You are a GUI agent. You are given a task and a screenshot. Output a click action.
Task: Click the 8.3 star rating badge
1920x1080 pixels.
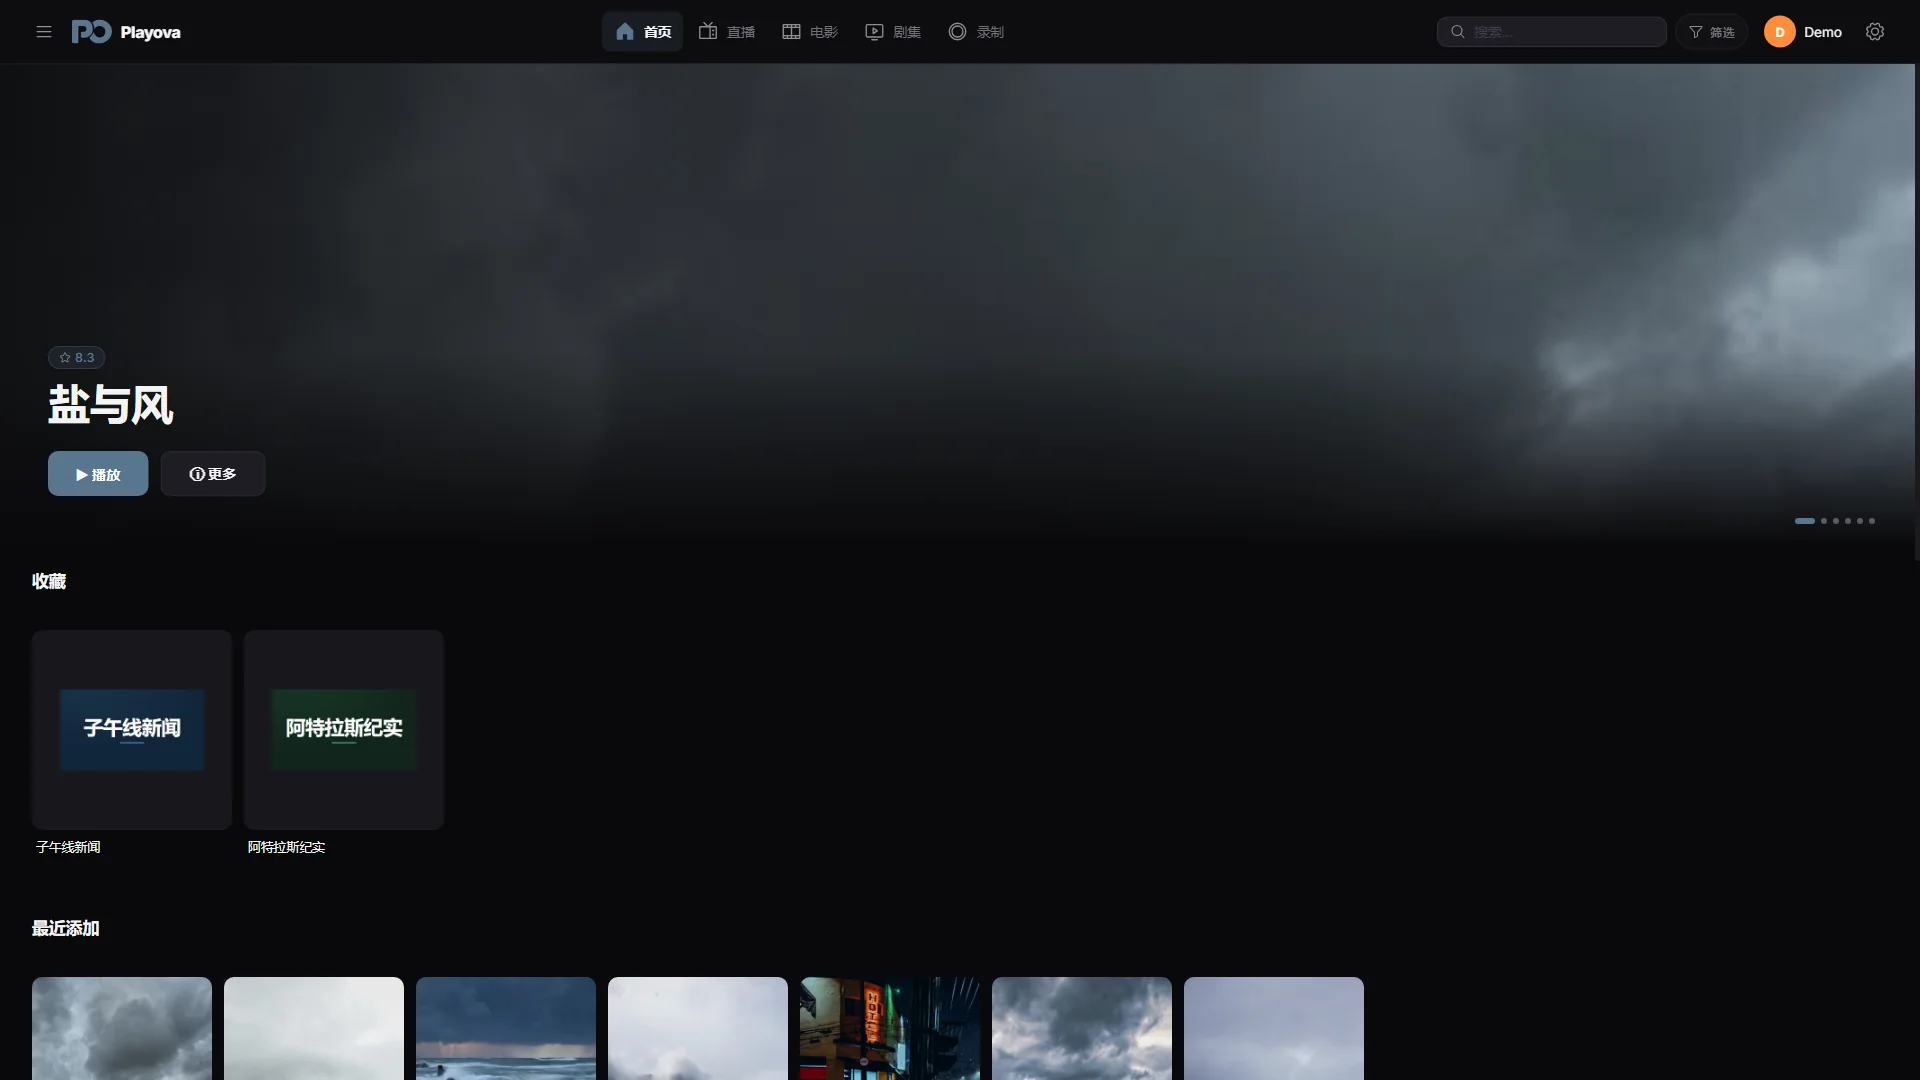pyautogui.click(x=77, y=357)
